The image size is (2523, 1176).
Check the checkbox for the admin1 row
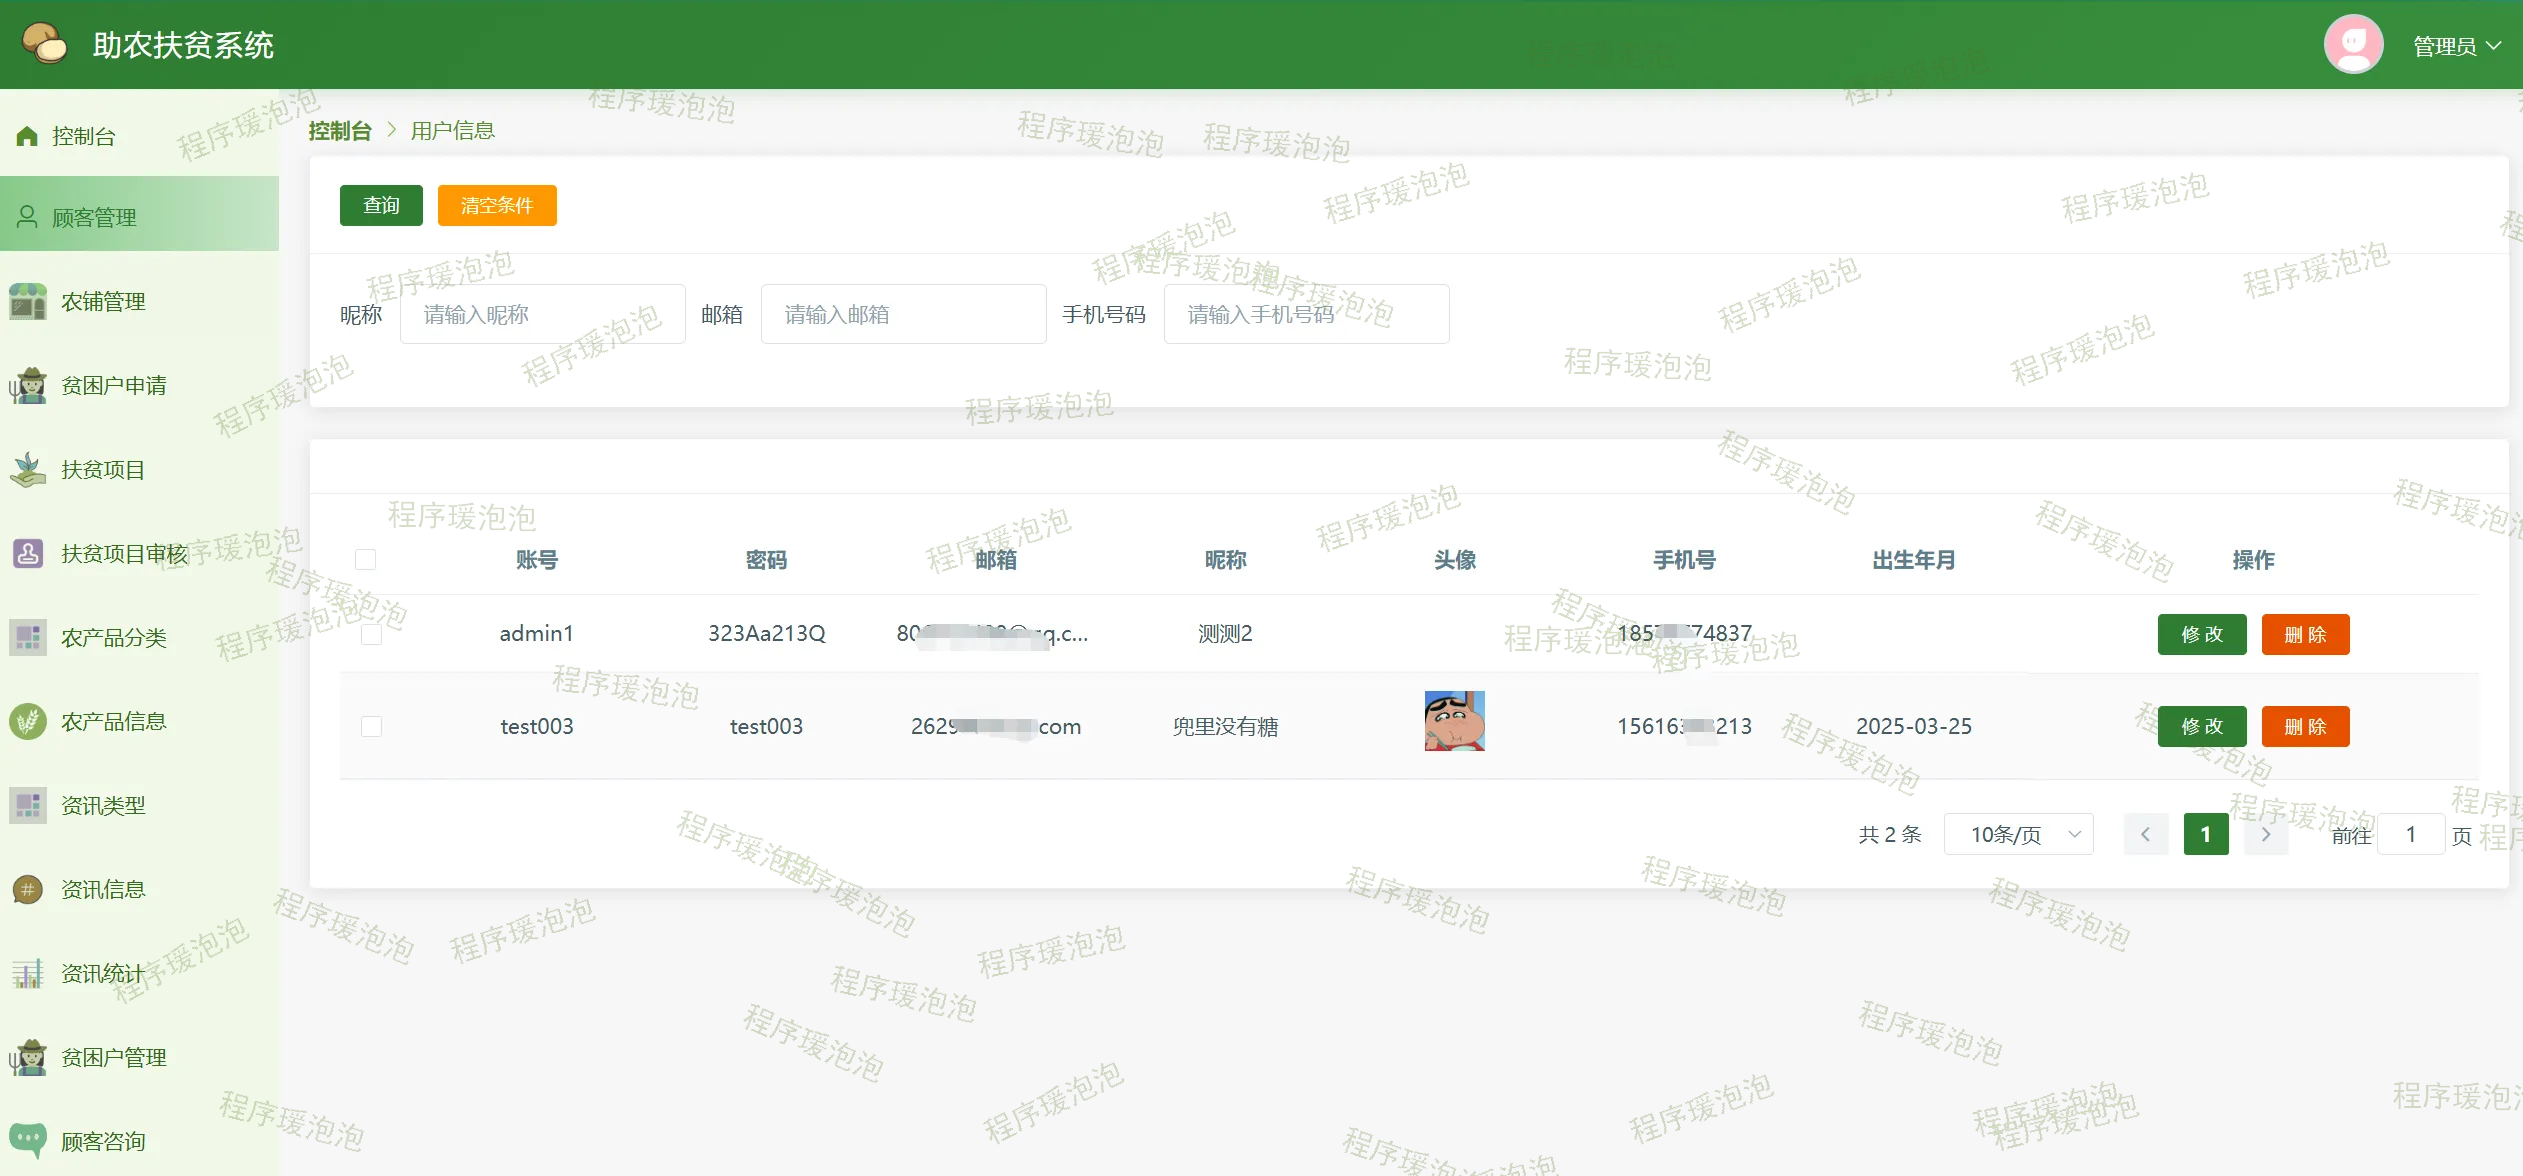click(372, 634)
